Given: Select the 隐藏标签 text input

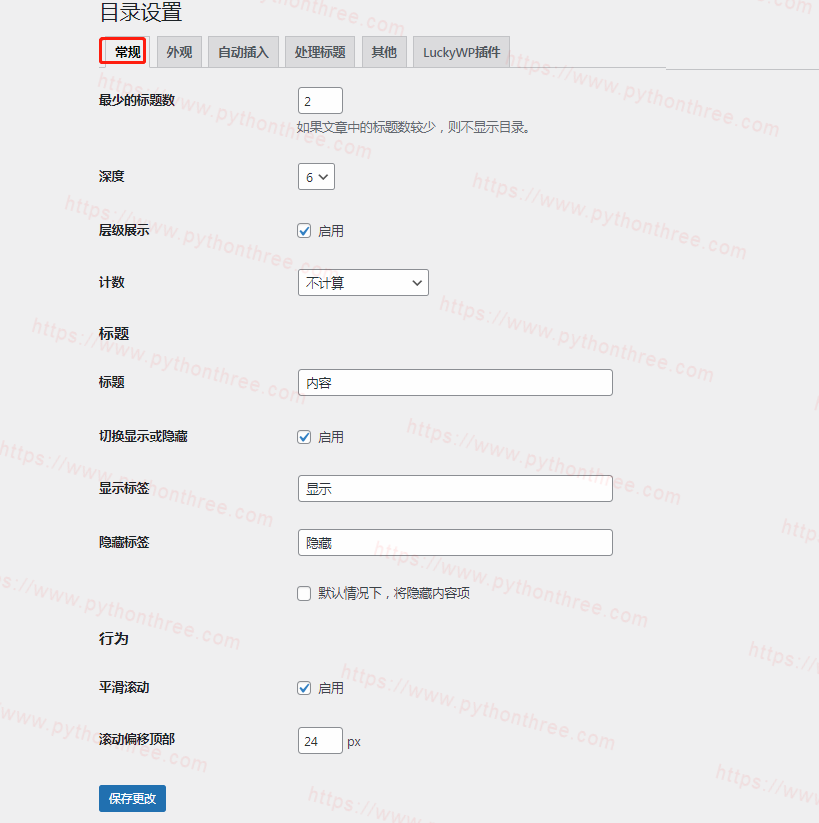Looking at the screenshot, I should point(455,543).
